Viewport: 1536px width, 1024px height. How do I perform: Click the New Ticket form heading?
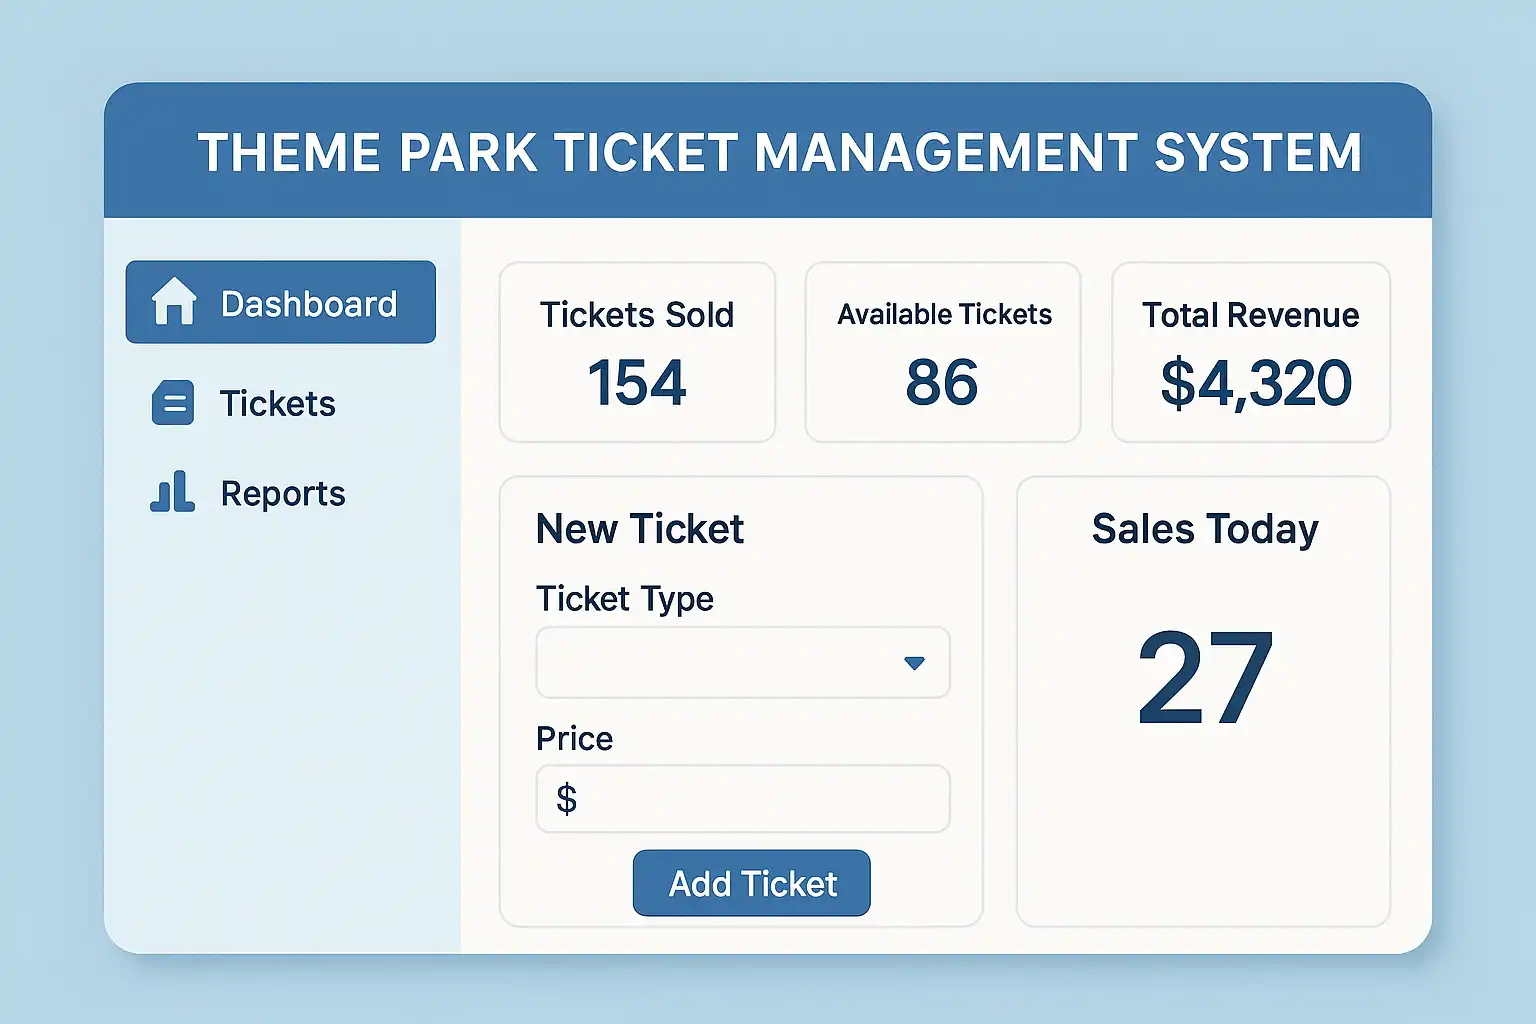click(640, 529)
